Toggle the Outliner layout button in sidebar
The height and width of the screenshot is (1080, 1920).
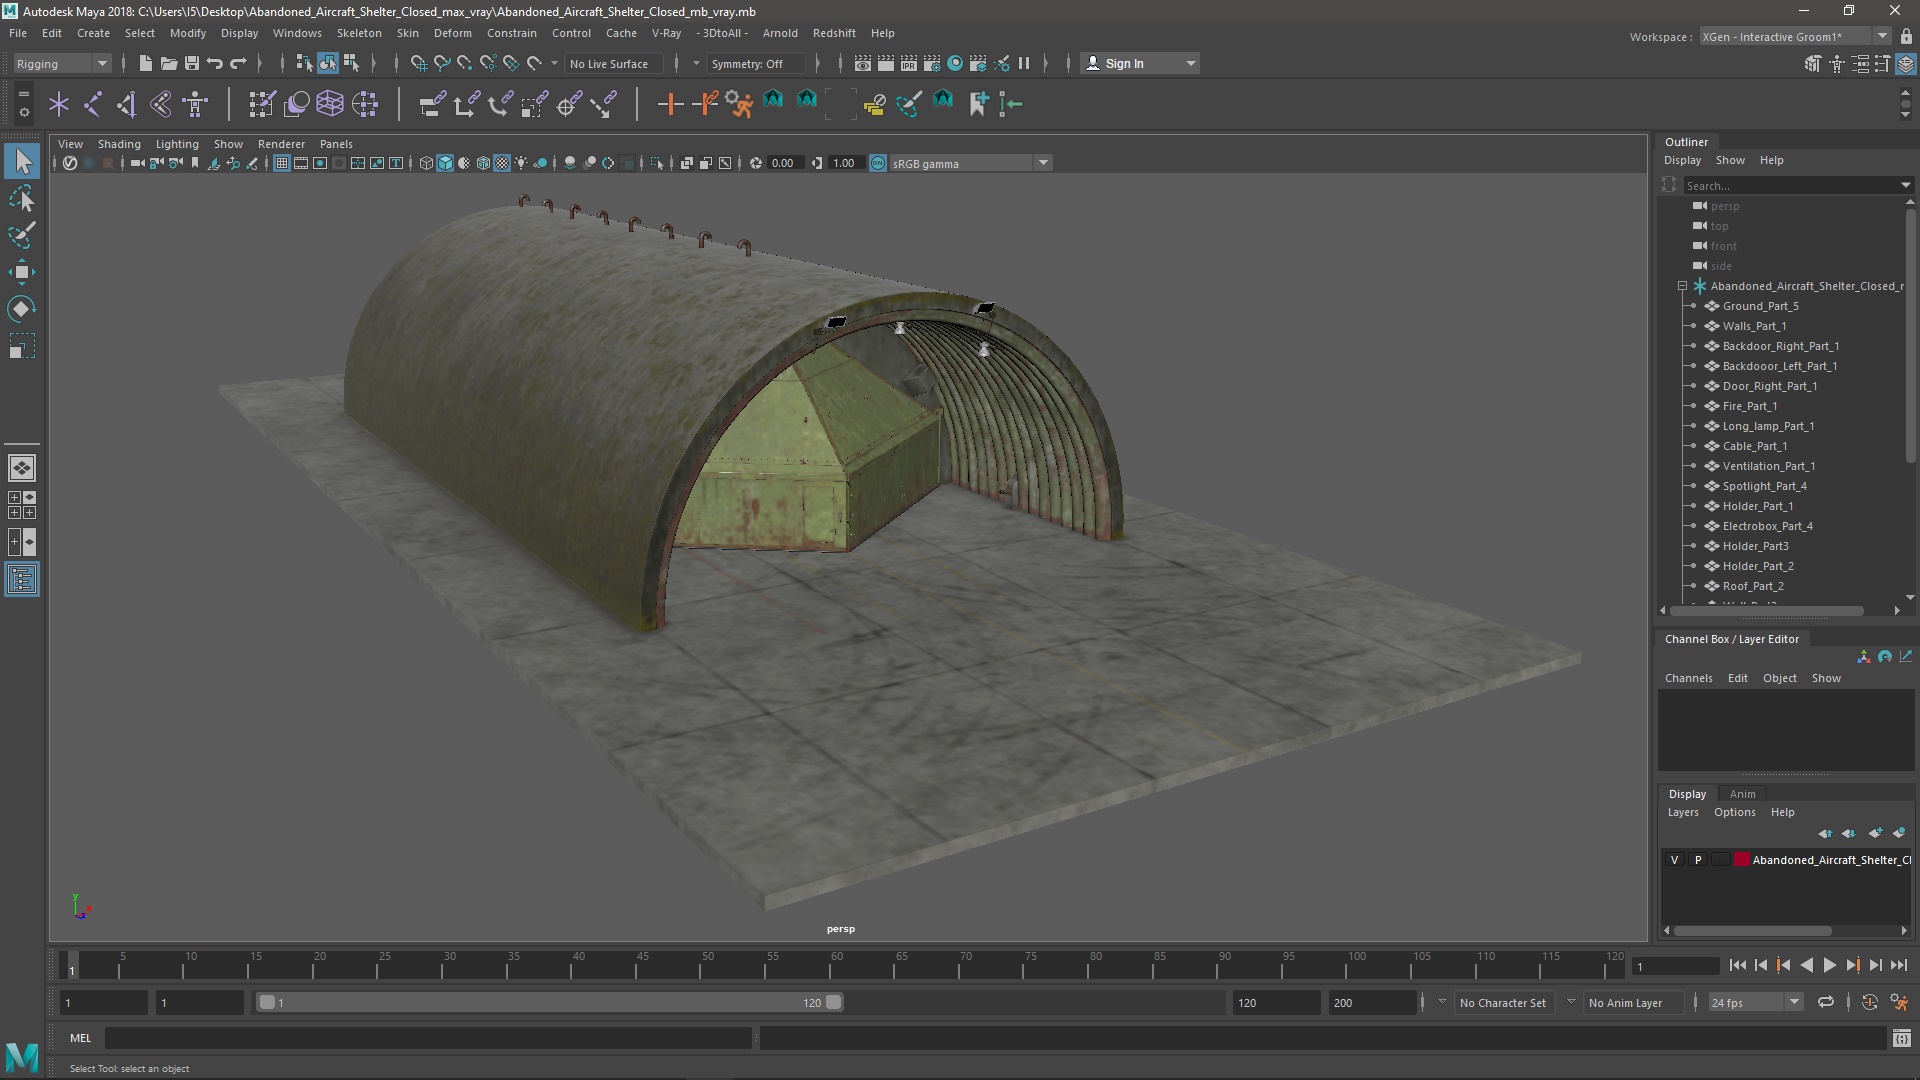22,580
